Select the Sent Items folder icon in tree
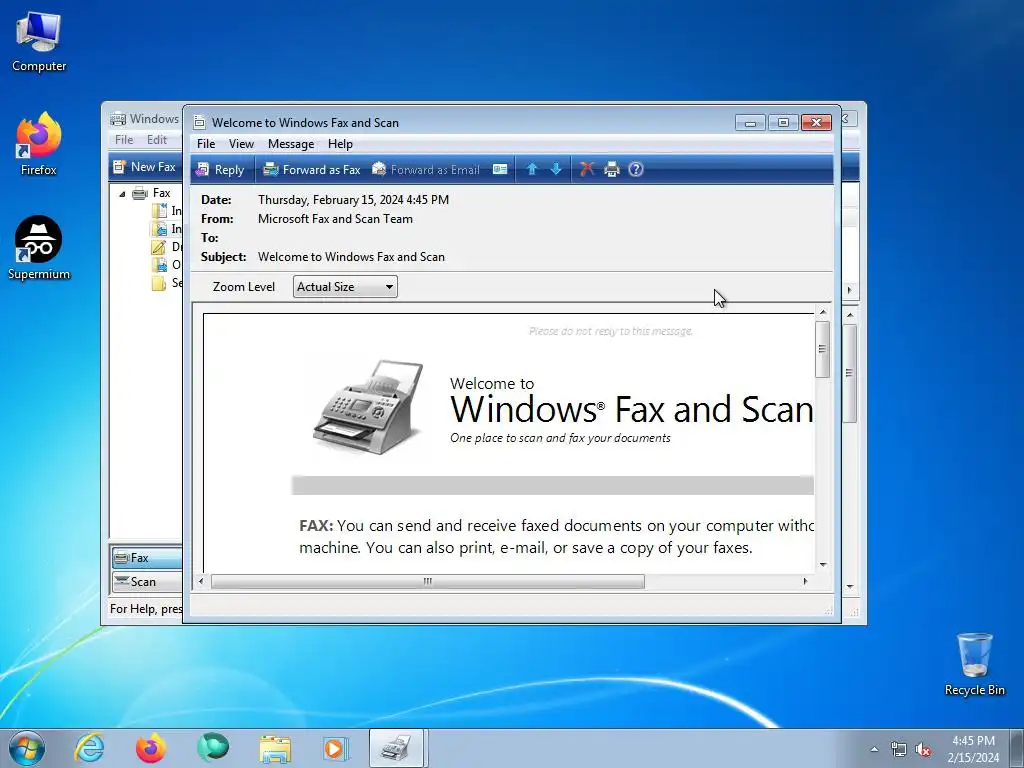Screen dimensions: 1024x768 [159, 283]
